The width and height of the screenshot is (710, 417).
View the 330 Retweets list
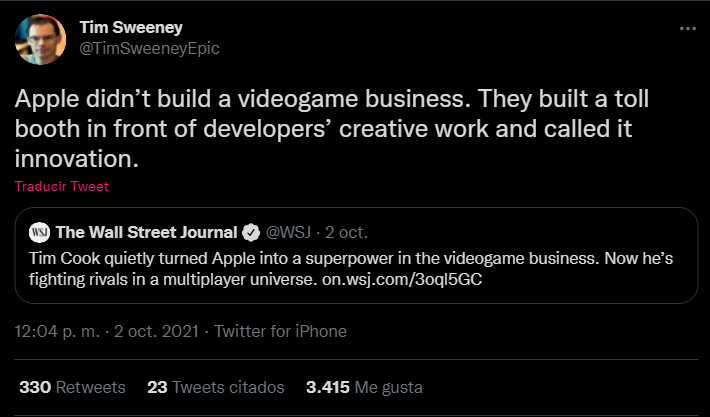(72, 386)
